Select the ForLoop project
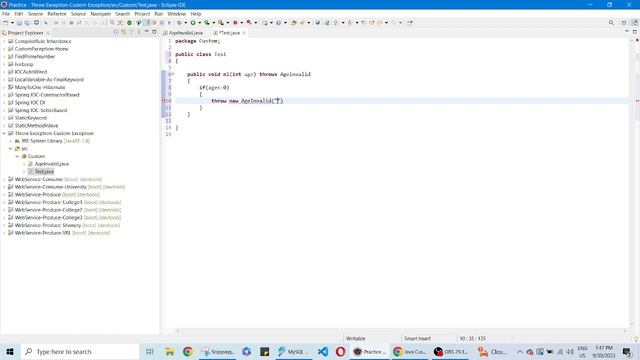This screenshot has width=640, height=360. [24, 64]
